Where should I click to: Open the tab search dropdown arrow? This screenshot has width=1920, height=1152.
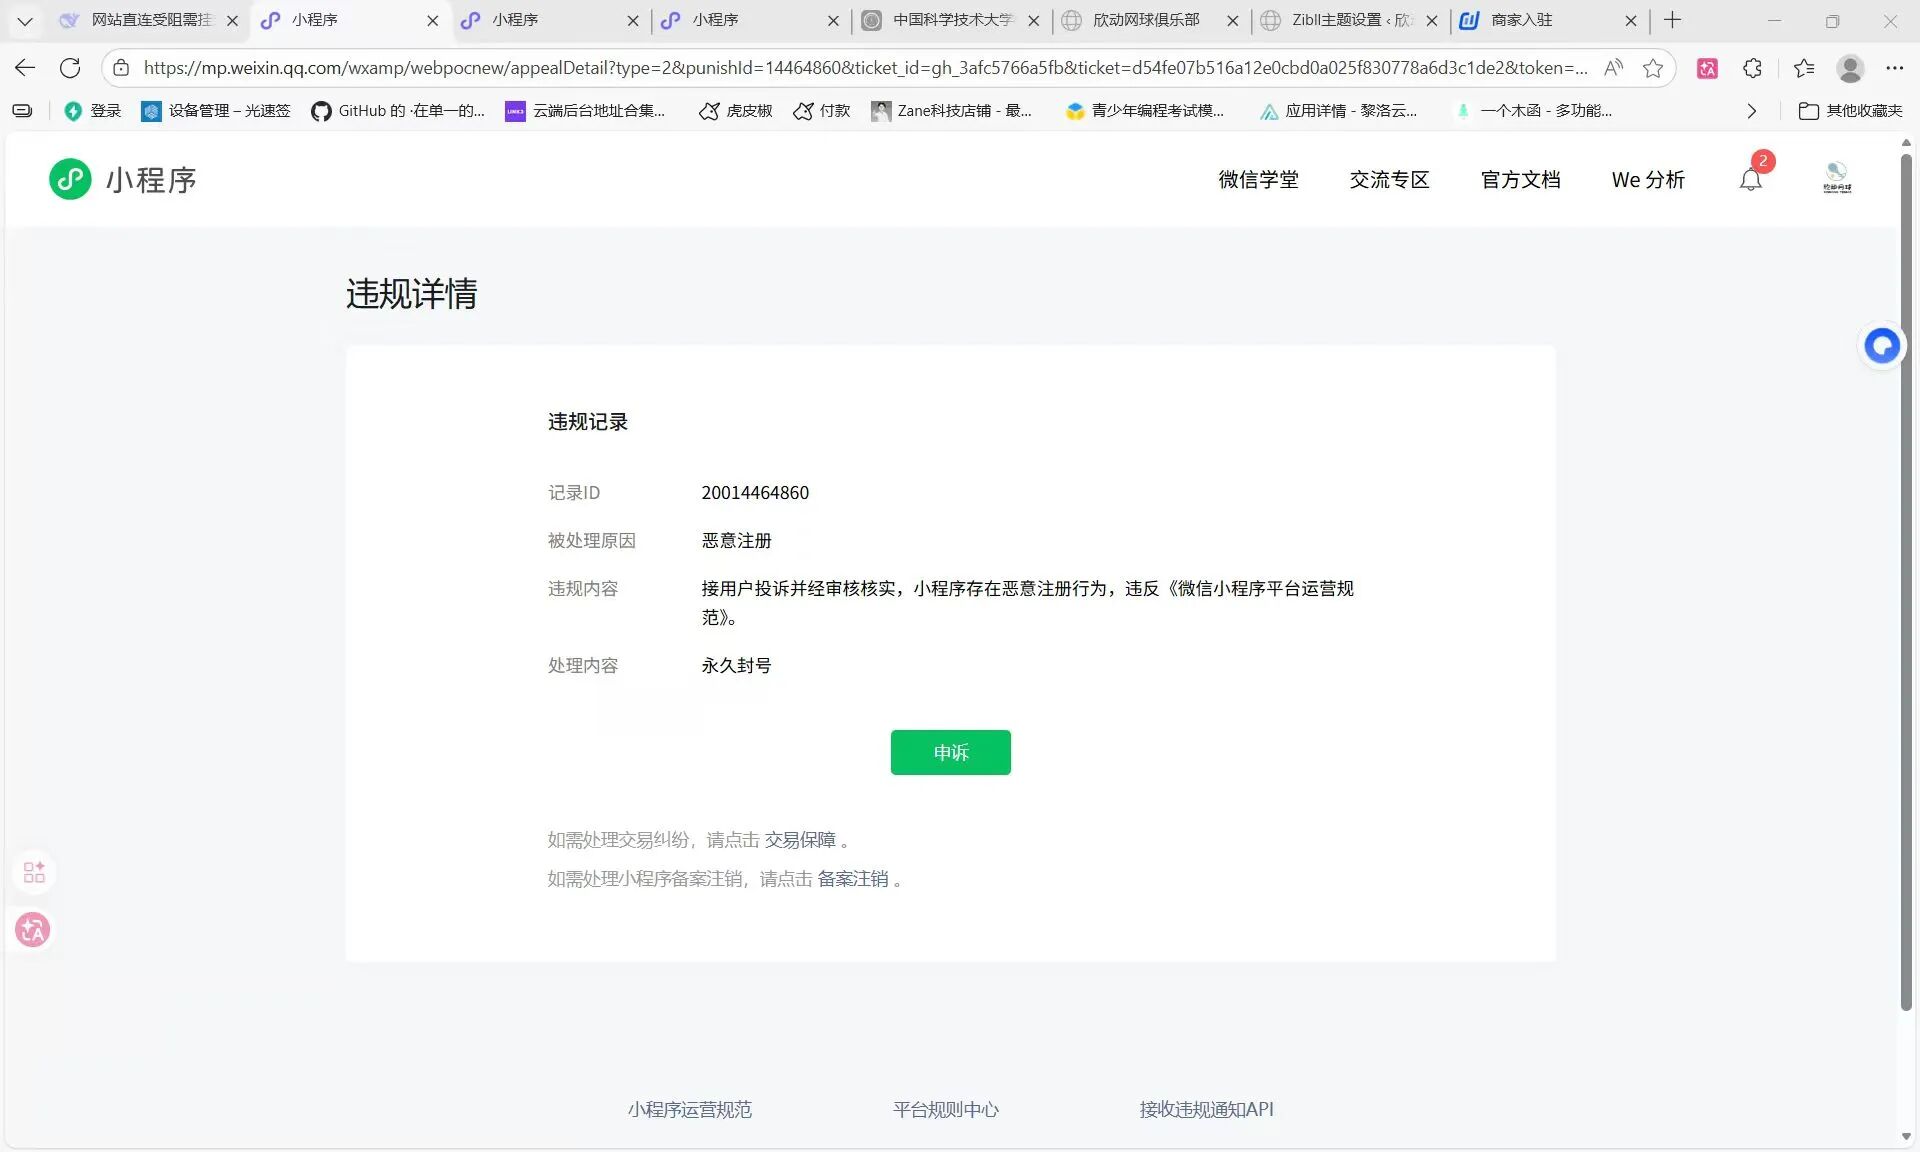coord(25,20)
